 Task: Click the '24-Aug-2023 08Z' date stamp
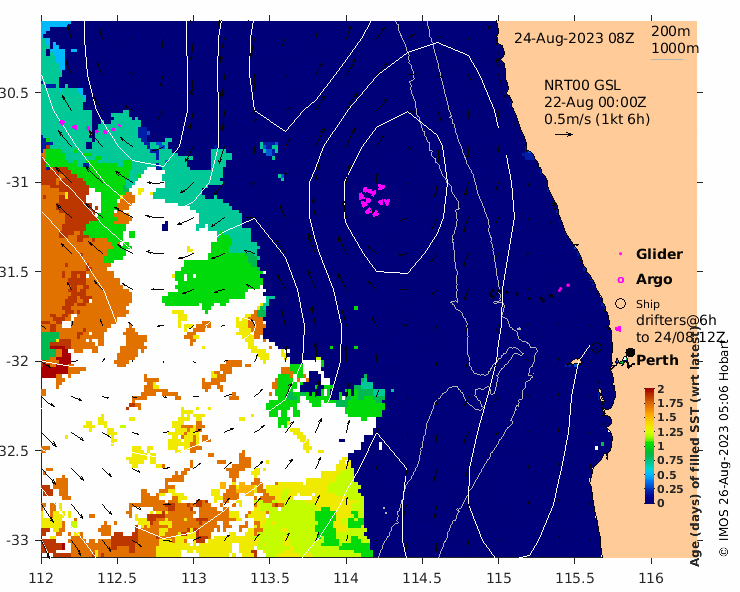coord(574,38)
